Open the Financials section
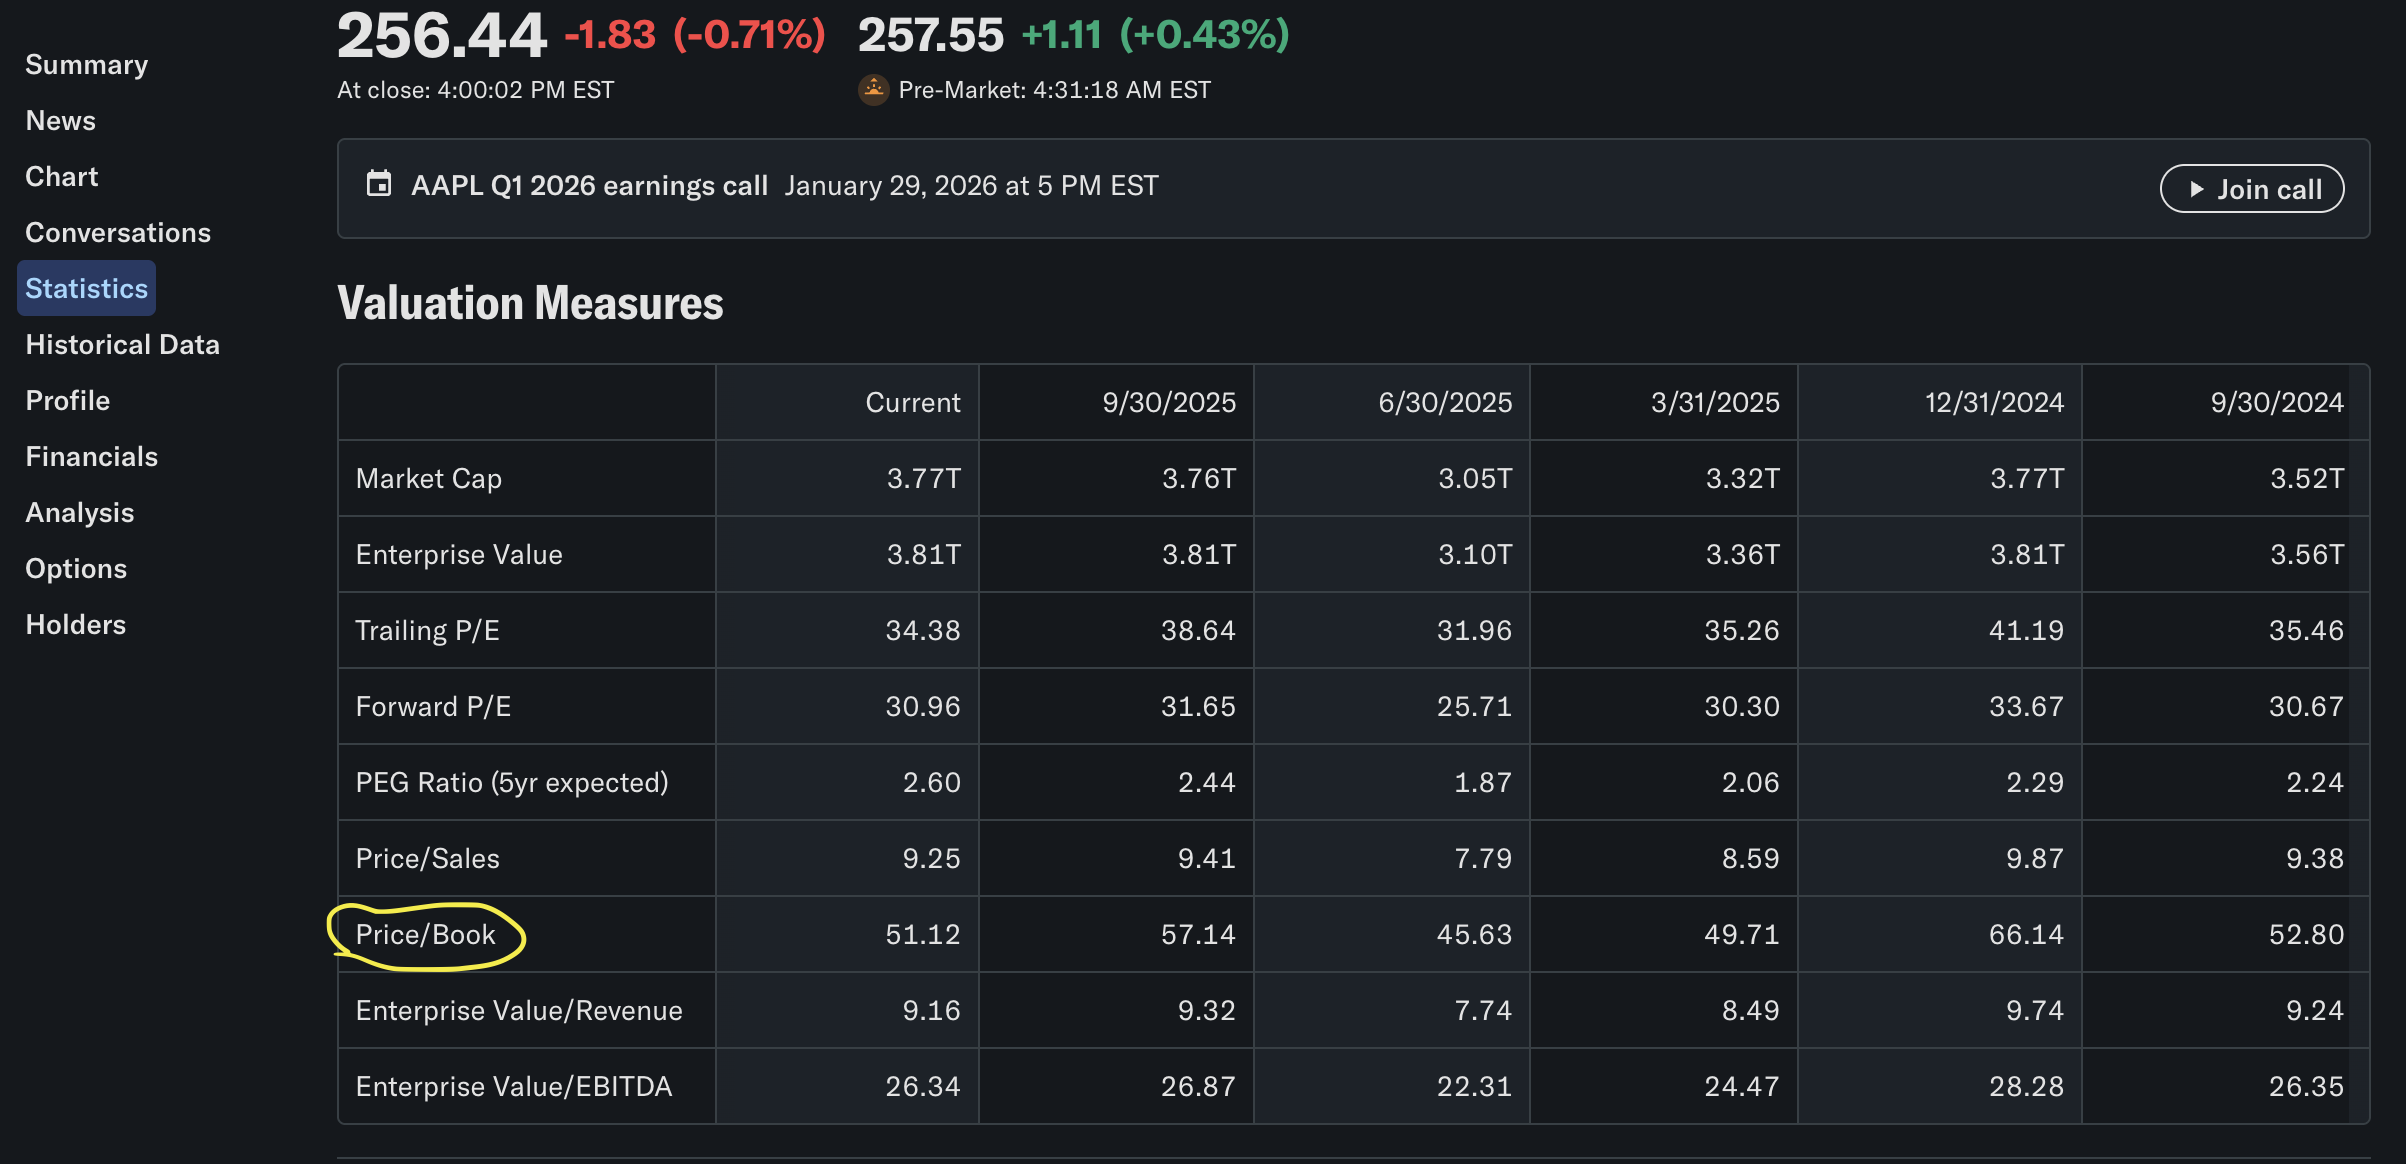This screenshot has height=1164, width=2406. 92,457
